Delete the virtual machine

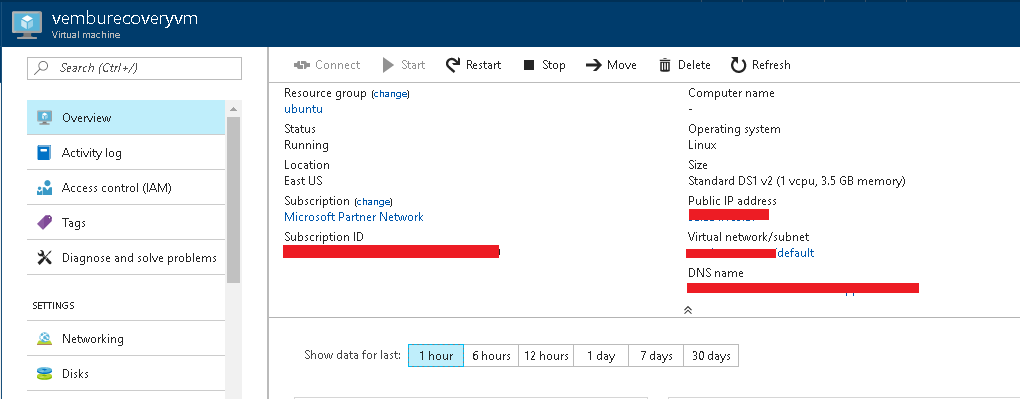(x=684, y=65)
